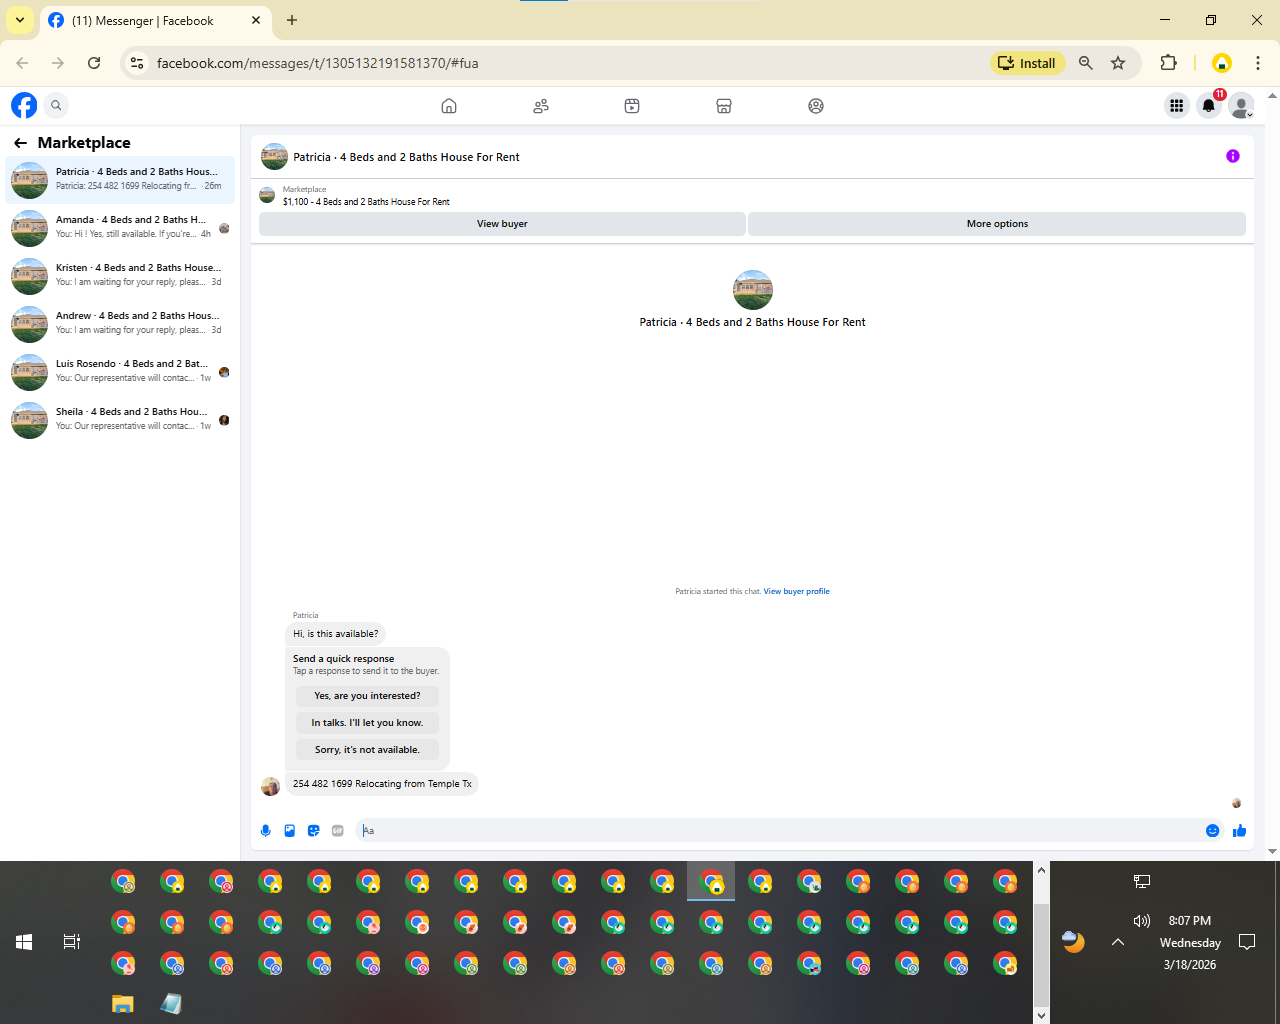Click the voice clip microphone icon

coord(266,830)
